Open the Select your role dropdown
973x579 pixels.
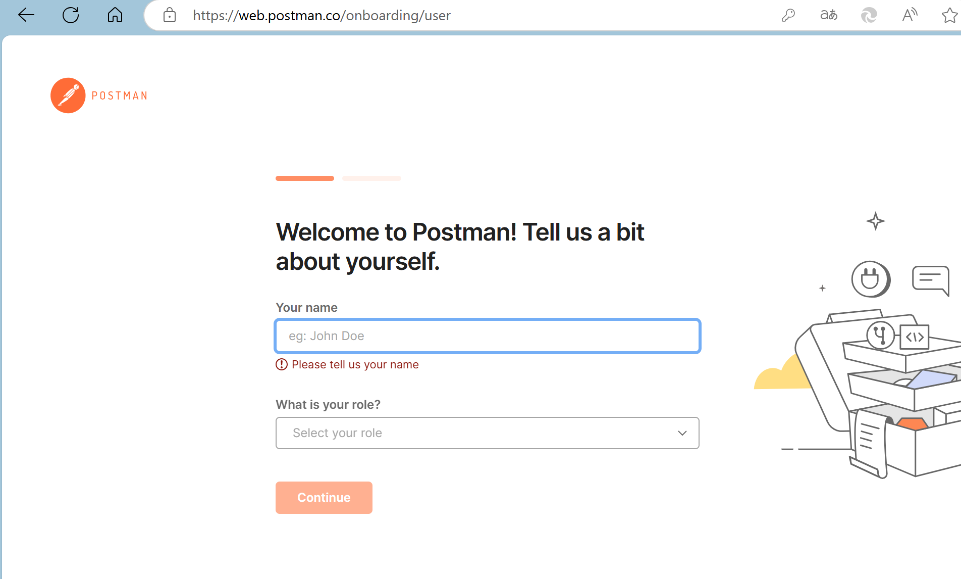point(487,433)
